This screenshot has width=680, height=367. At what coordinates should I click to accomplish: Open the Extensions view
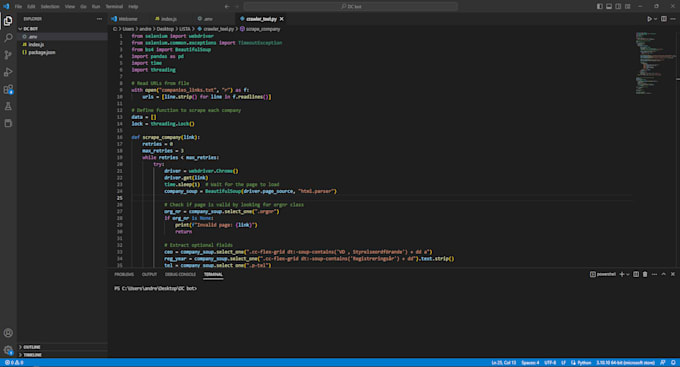(8, 89)
